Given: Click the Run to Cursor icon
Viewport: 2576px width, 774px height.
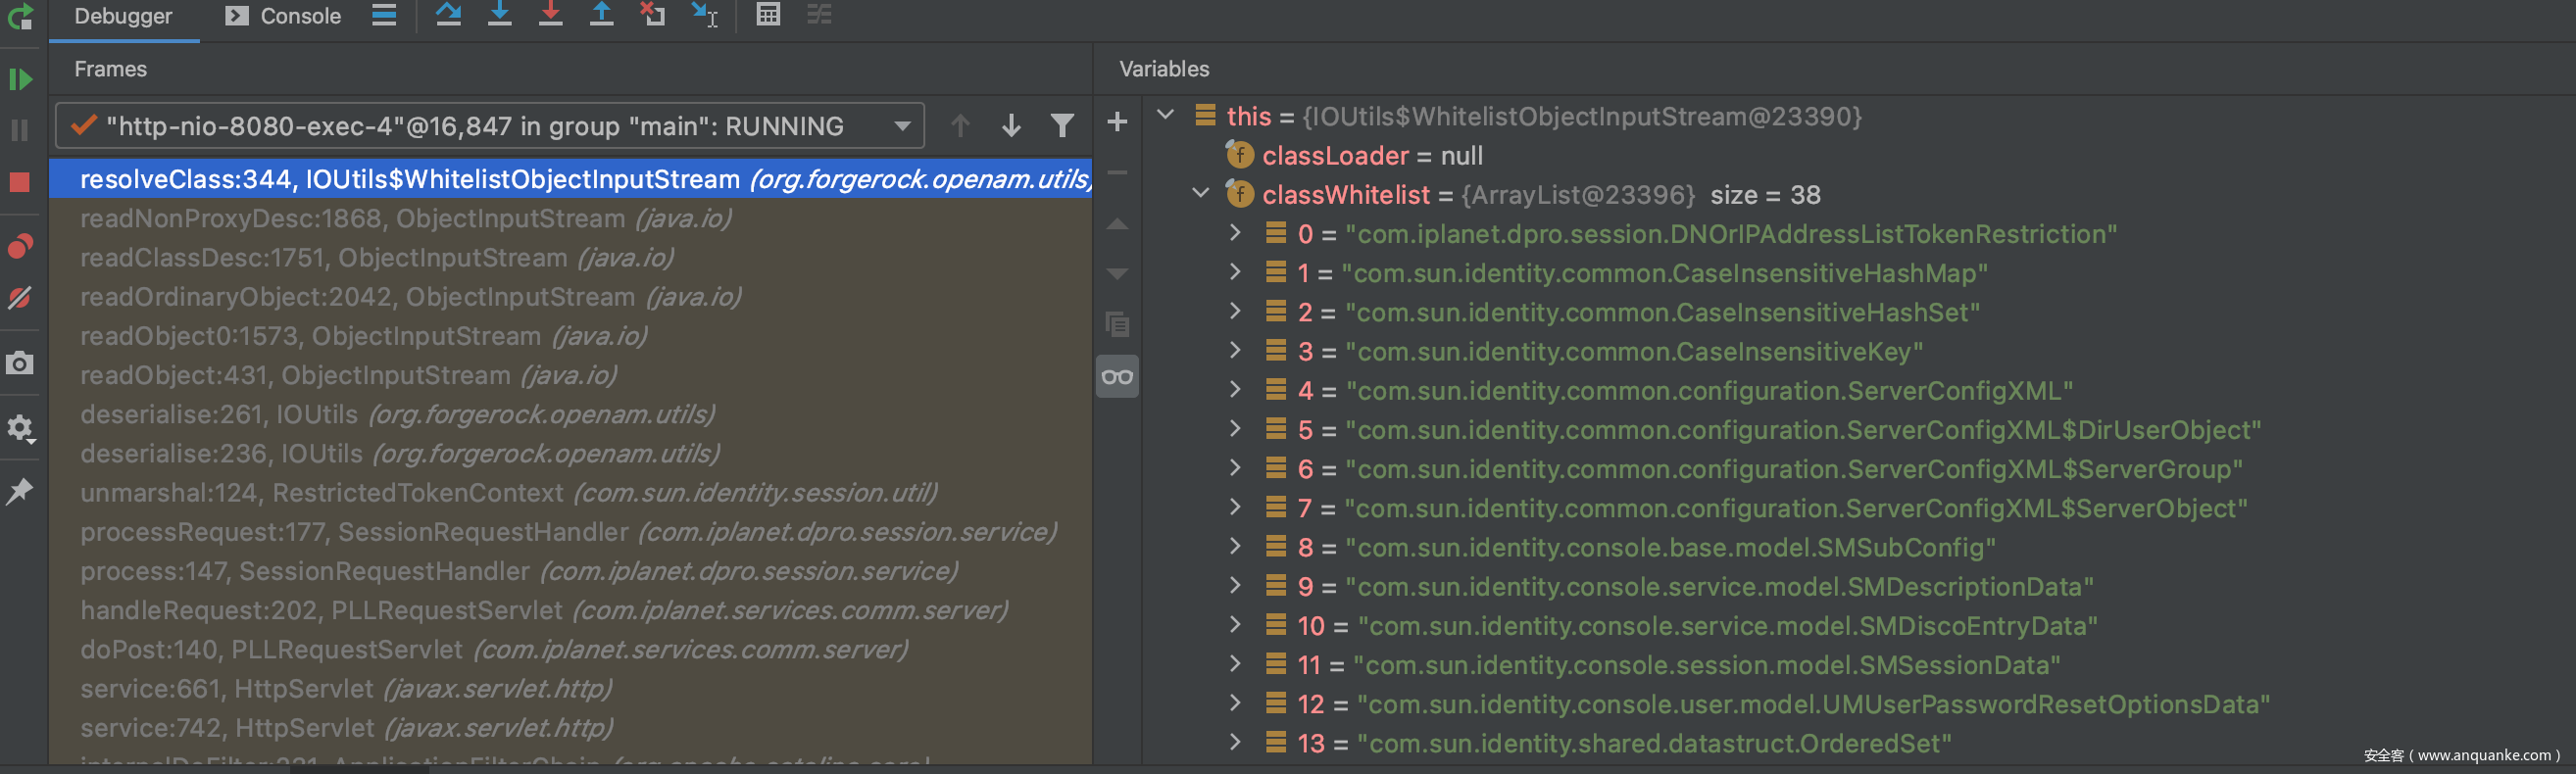Looking at the screenshot, I should point(705,15).
